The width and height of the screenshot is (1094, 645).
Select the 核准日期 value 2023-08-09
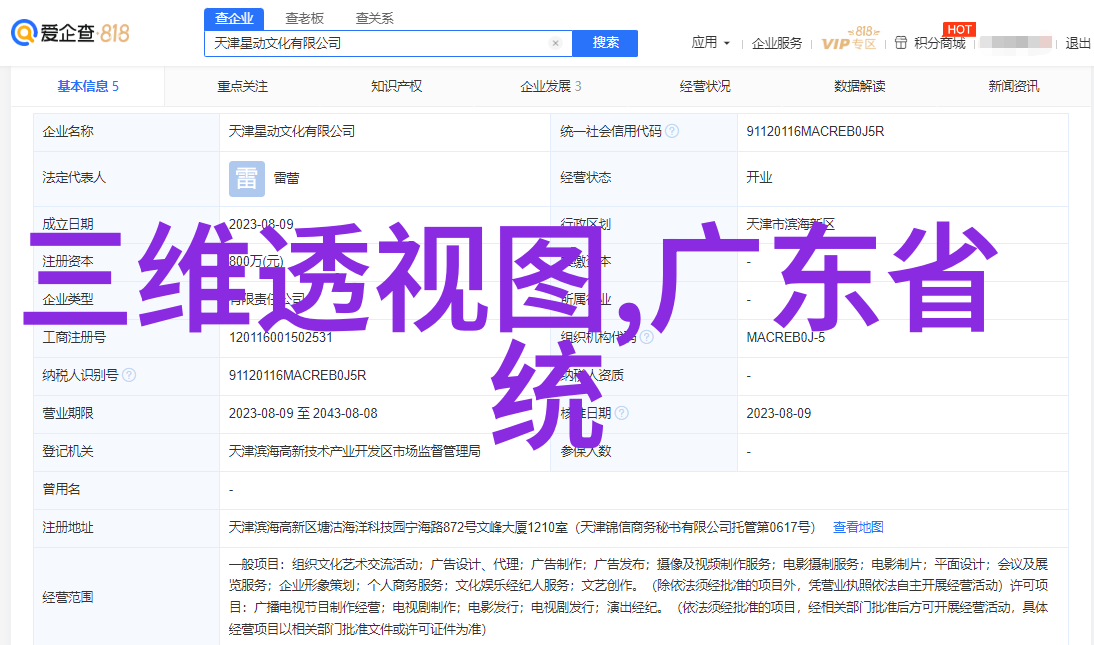click(779, 413)
